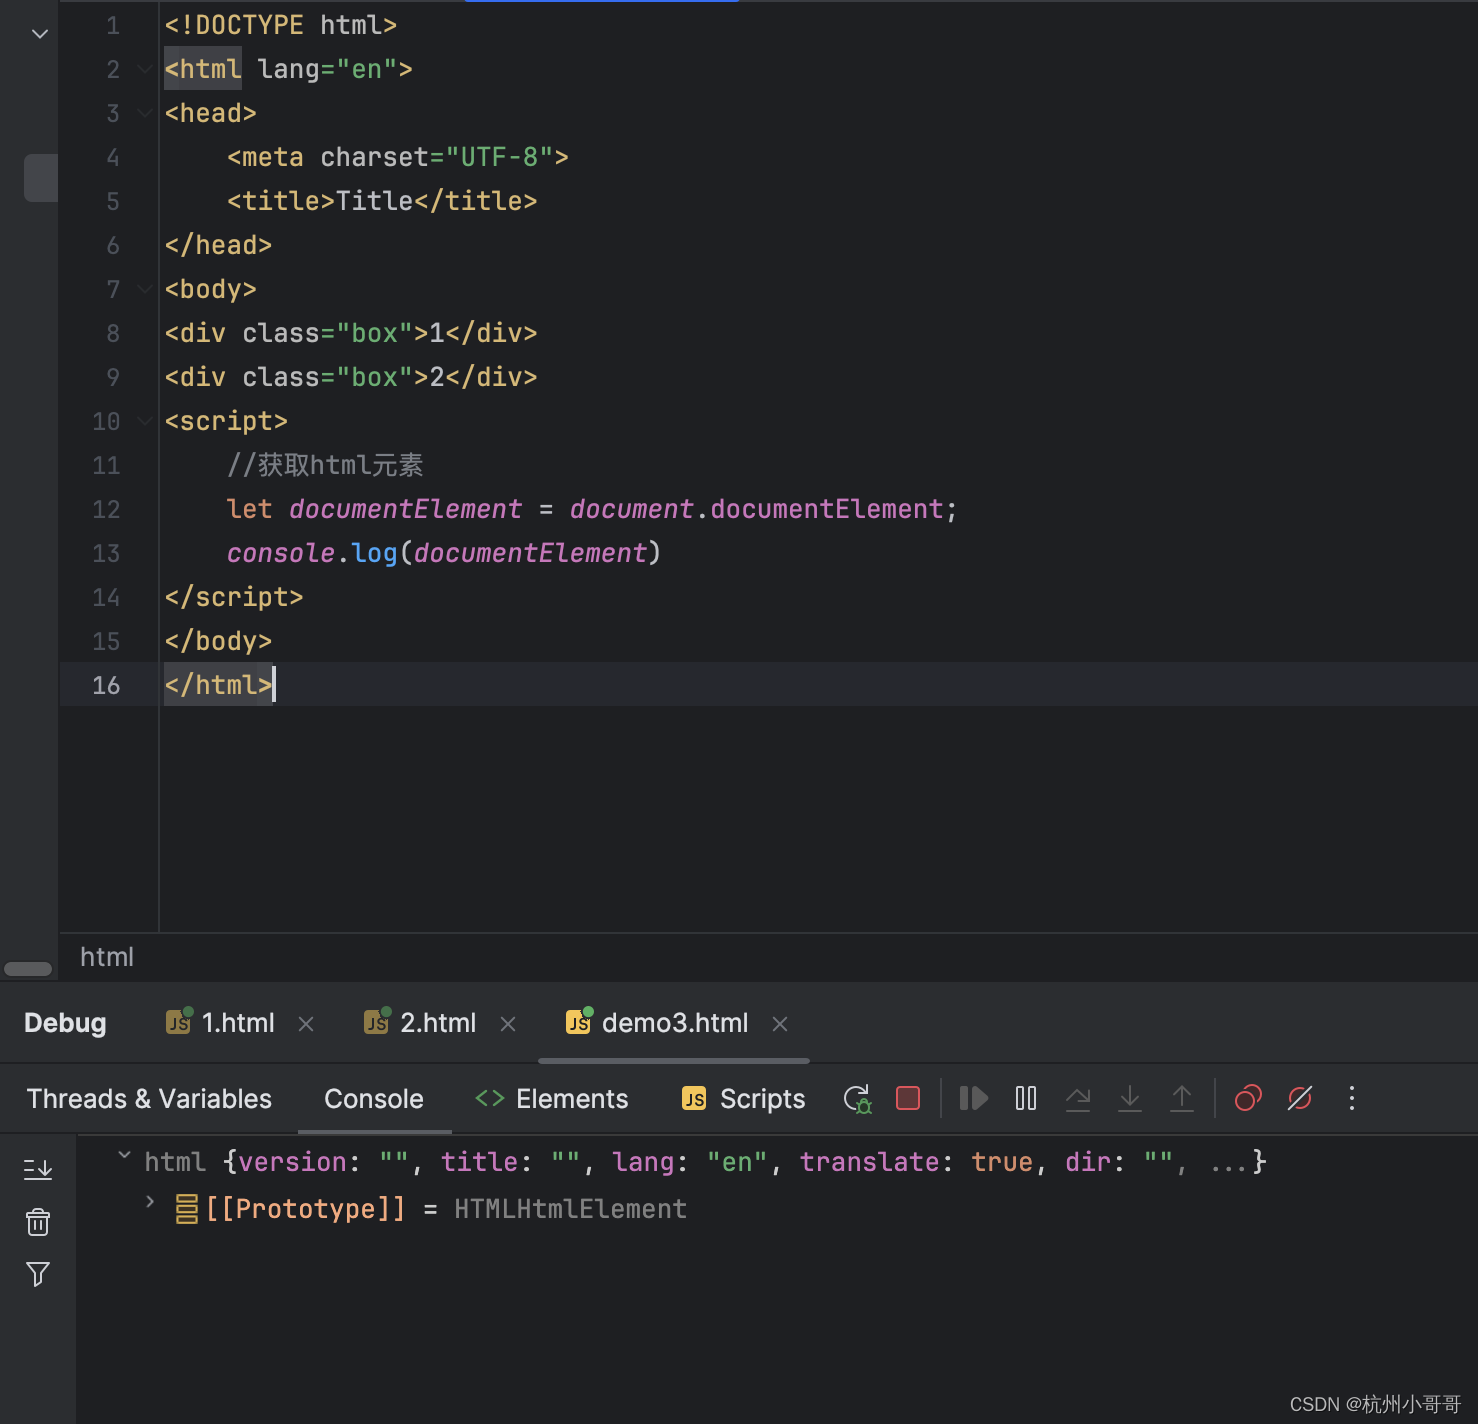Screen dimensions: 1478x1424
Task: Collapse the html object in console output
Action: pyautogui.click(x=124, y=1157)
